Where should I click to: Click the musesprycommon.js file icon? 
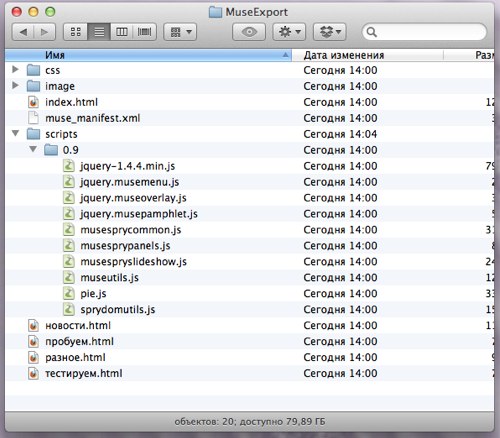[69, 230]
